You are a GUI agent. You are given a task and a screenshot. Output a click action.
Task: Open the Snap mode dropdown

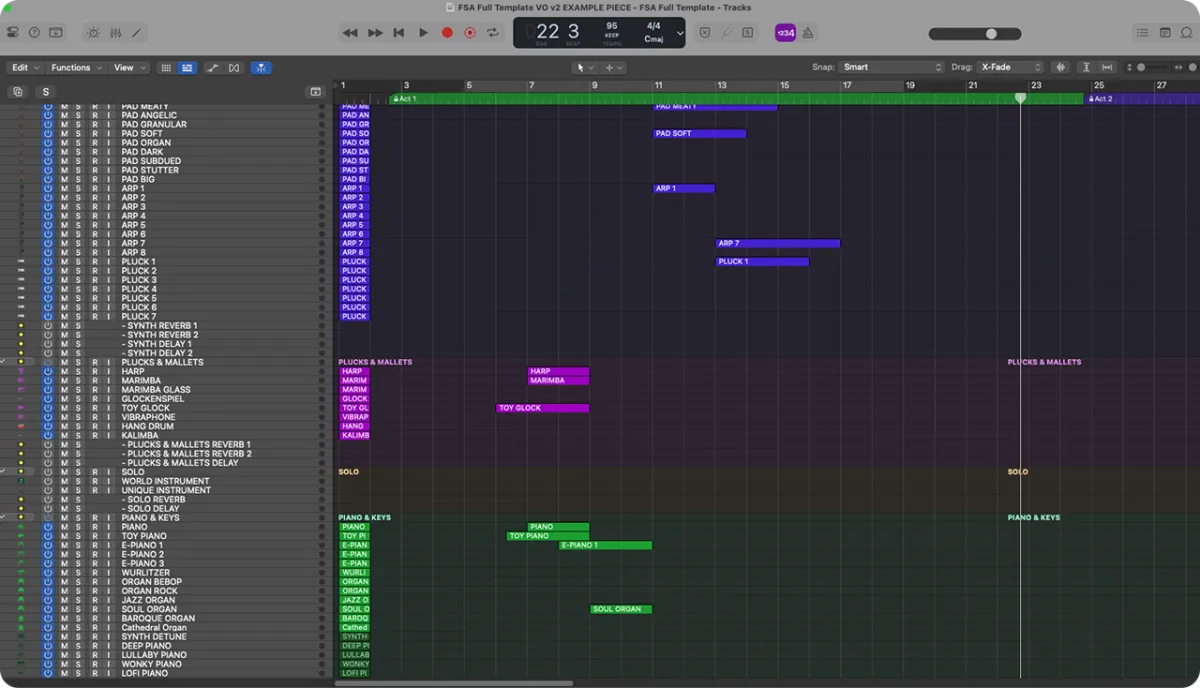[x=891, y=67]
